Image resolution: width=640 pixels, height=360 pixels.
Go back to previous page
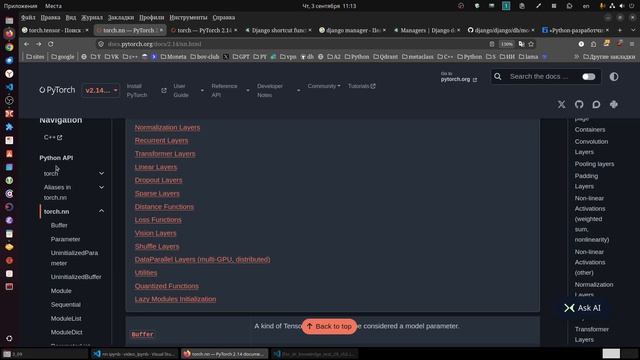[x=27, y=44]
